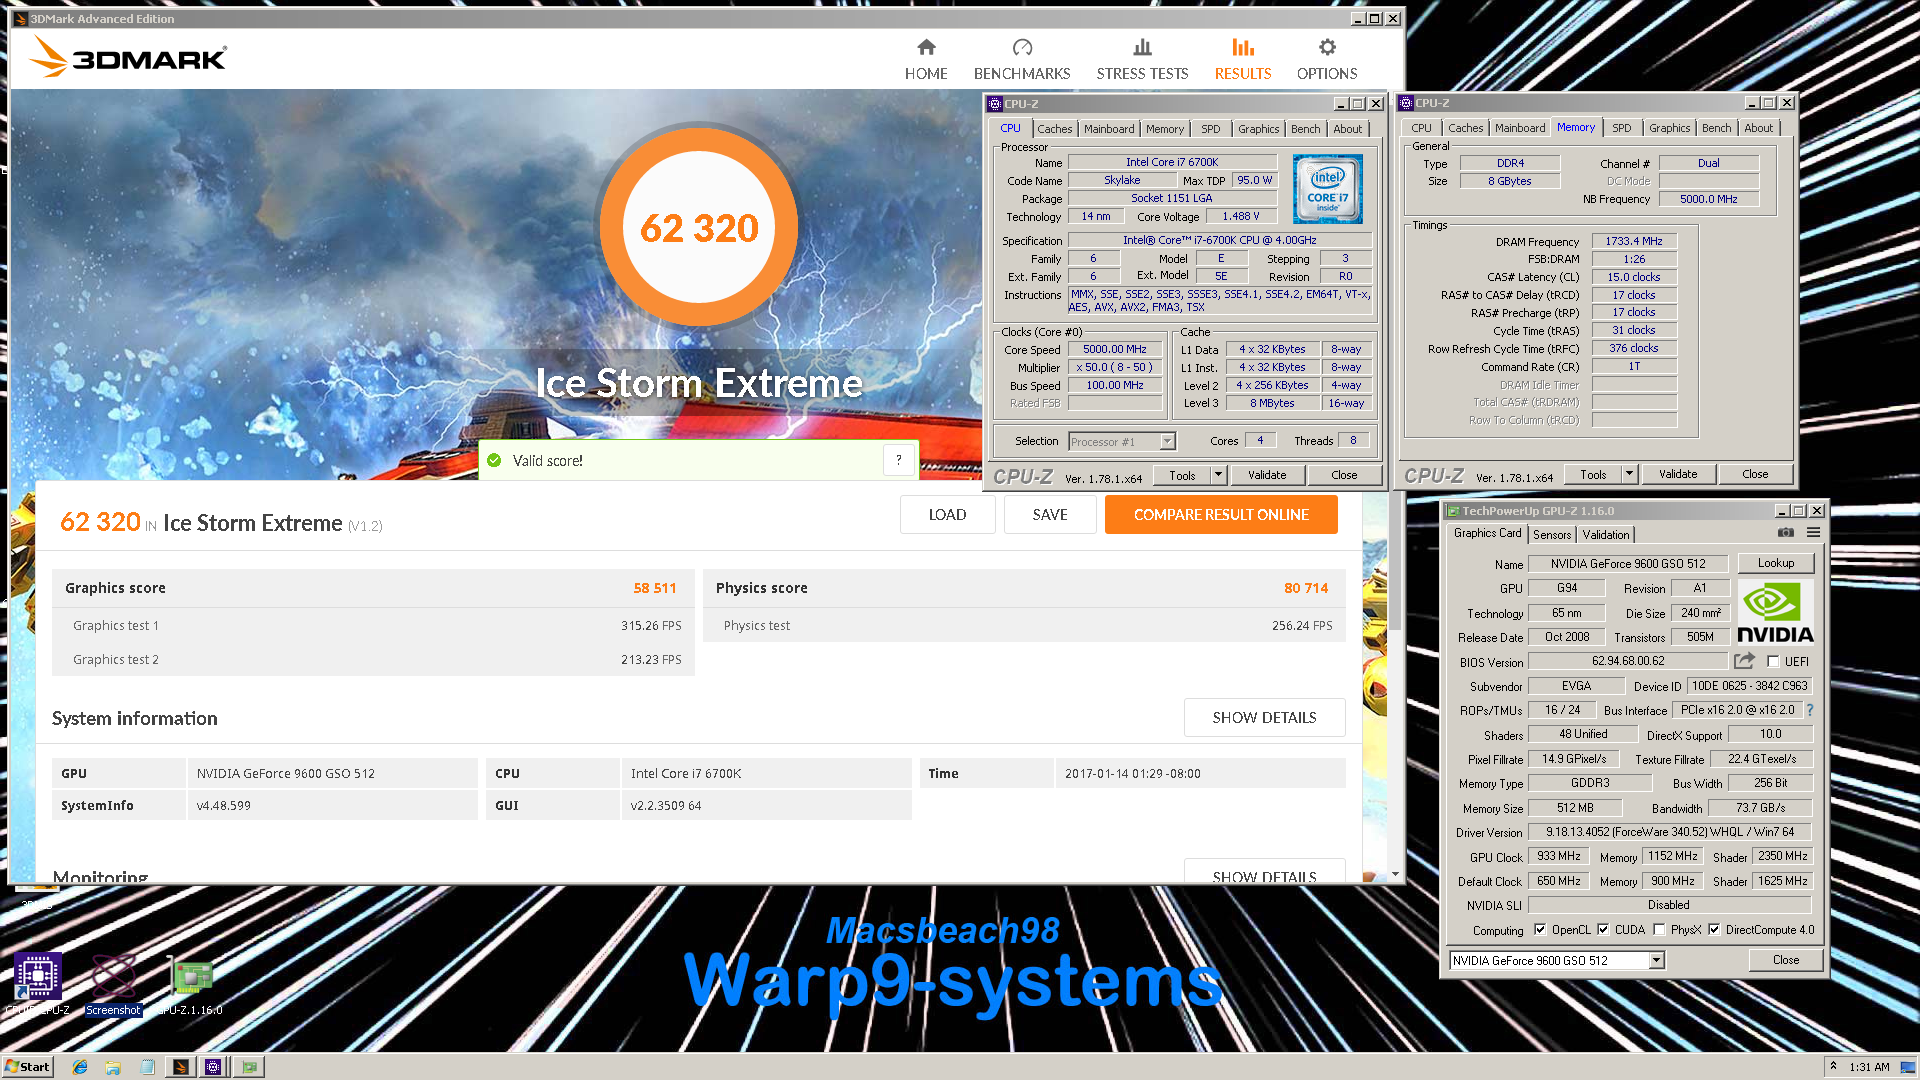1920x1080 pixels.
Task: Click the SAVE result button
Action: click(1050, 514)
